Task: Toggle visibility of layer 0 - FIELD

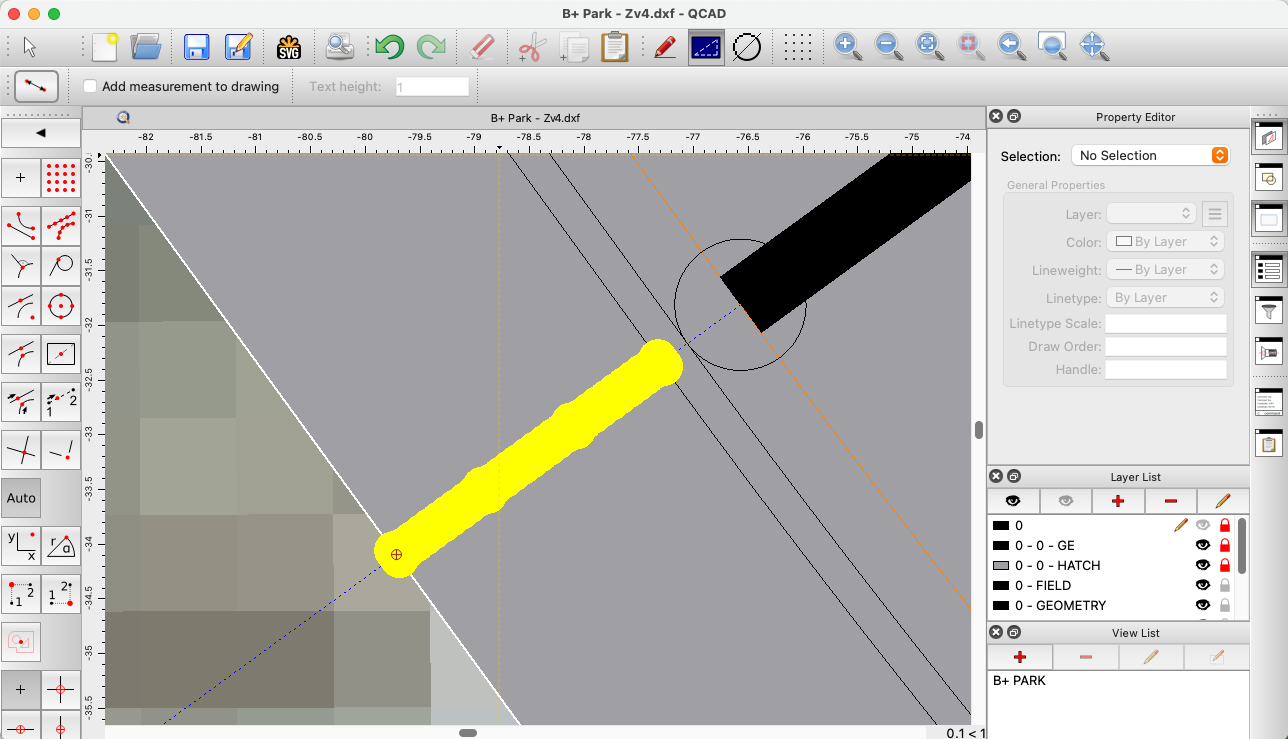Action: 1203,585
